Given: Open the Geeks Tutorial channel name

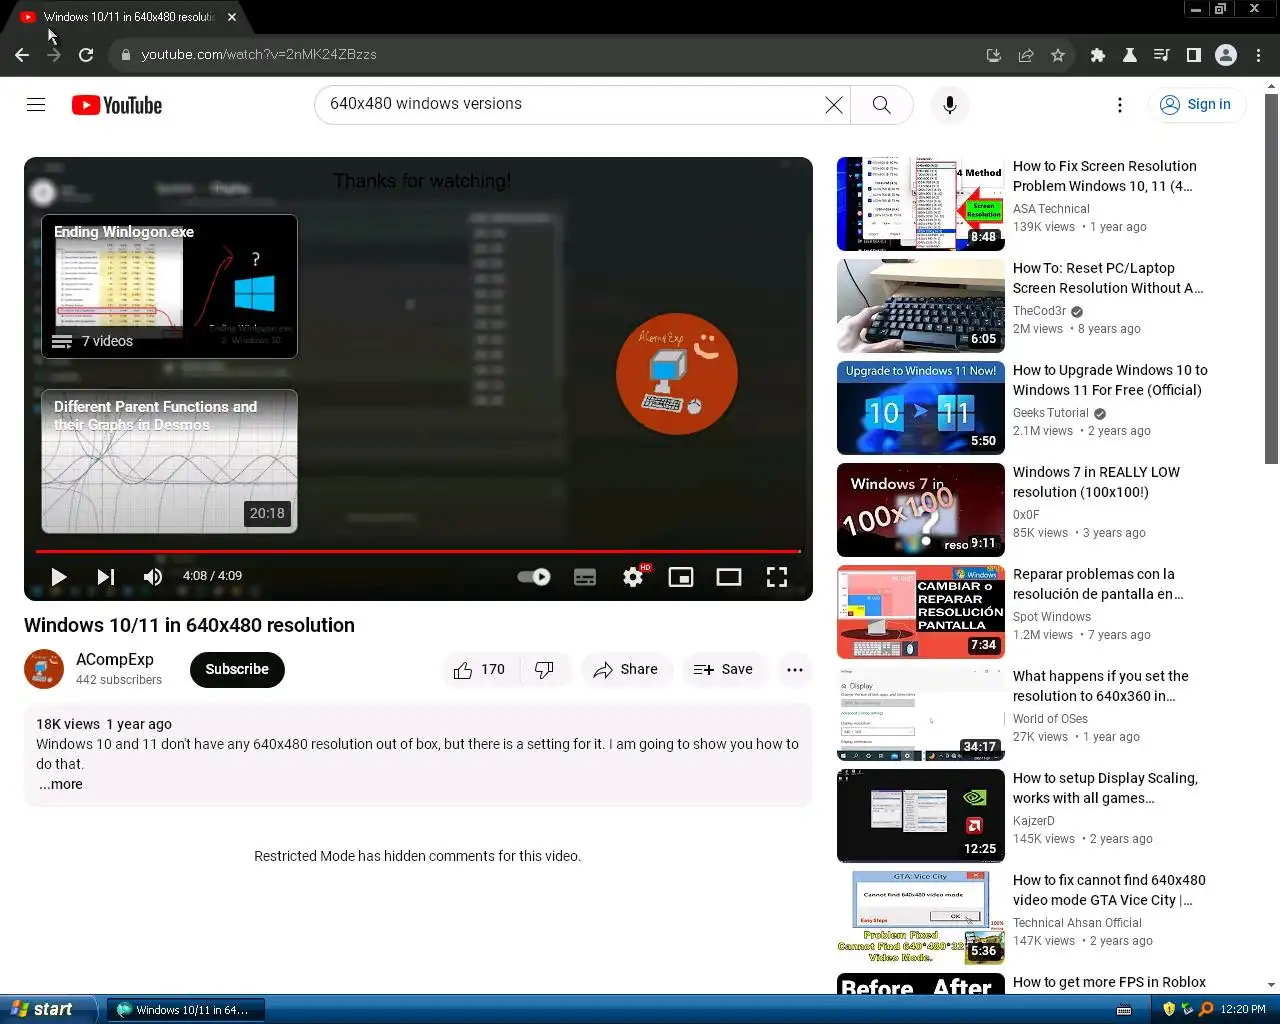Looking at the screenshot, I should 1051,413.
